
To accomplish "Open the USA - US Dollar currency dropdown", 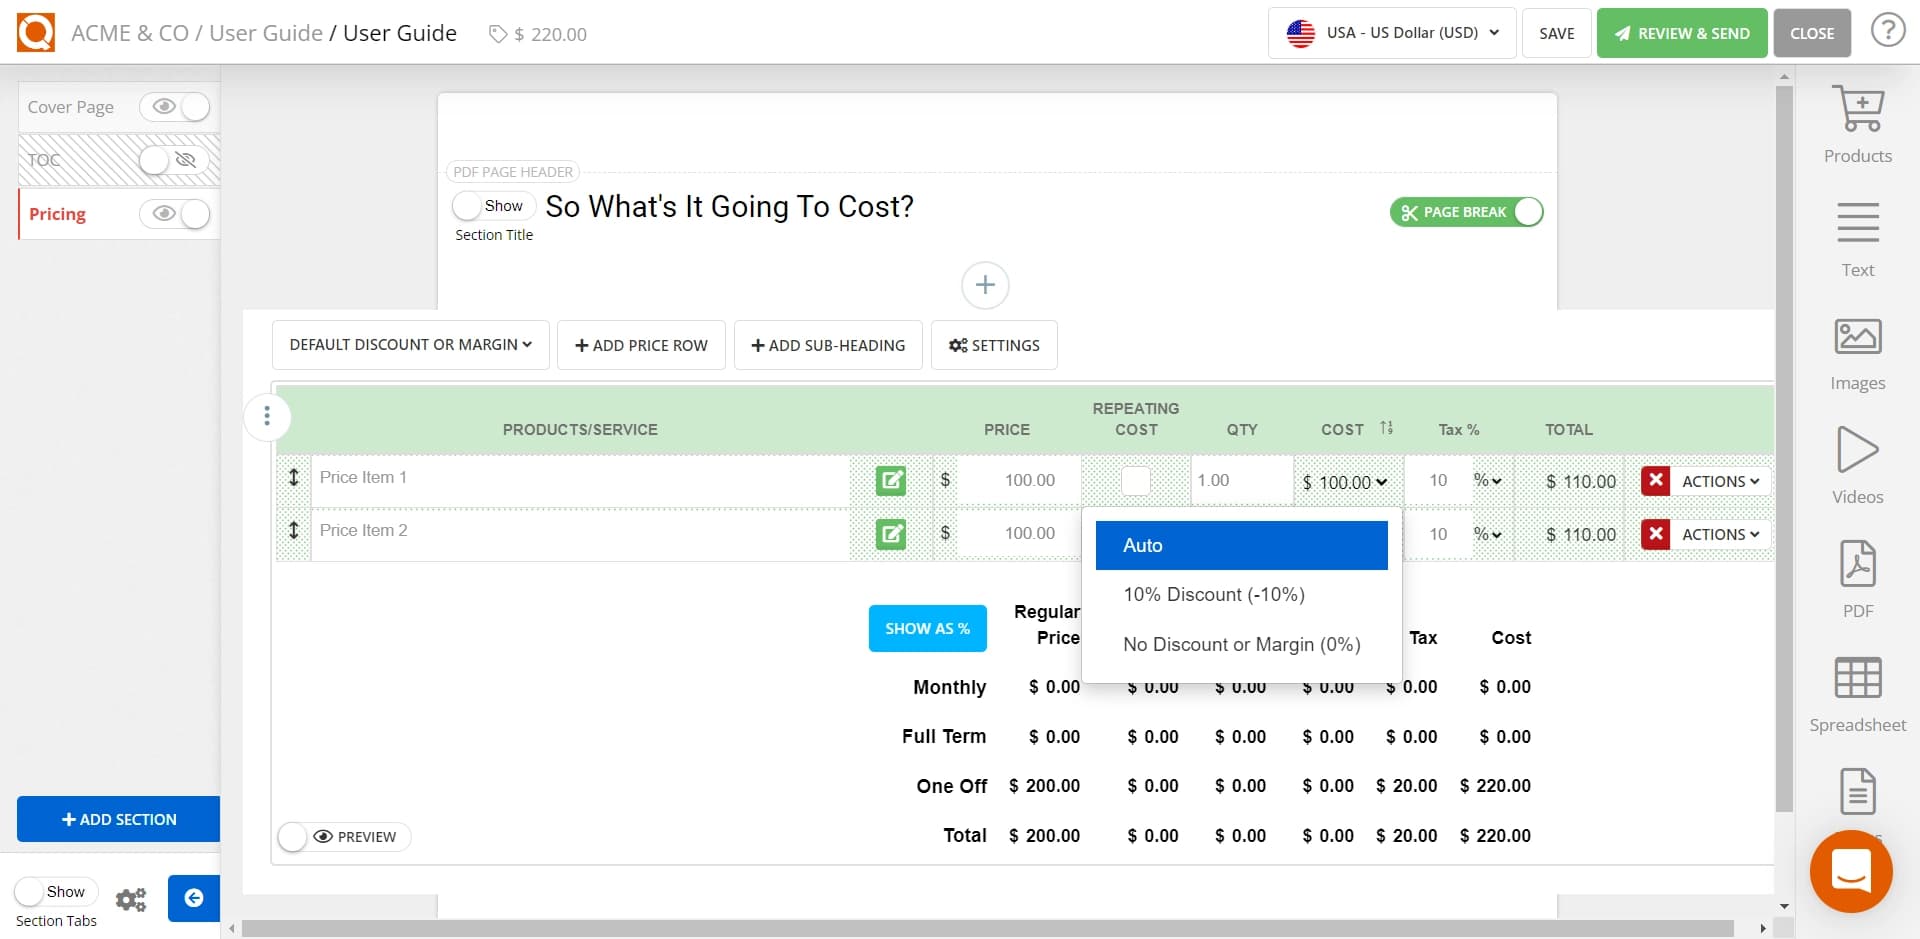I will coord(1390,32).
